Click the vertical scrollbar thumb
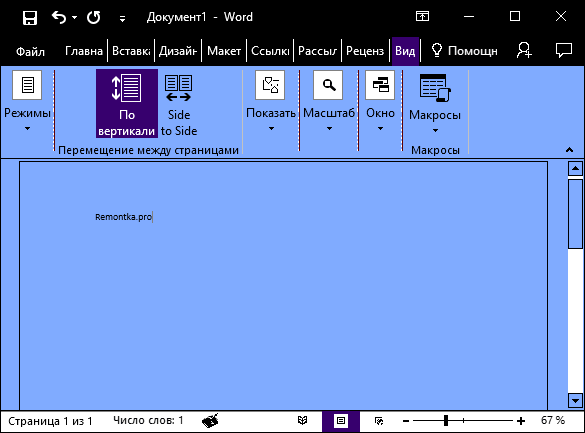585x433 pixels. click(x=575, y=214)
